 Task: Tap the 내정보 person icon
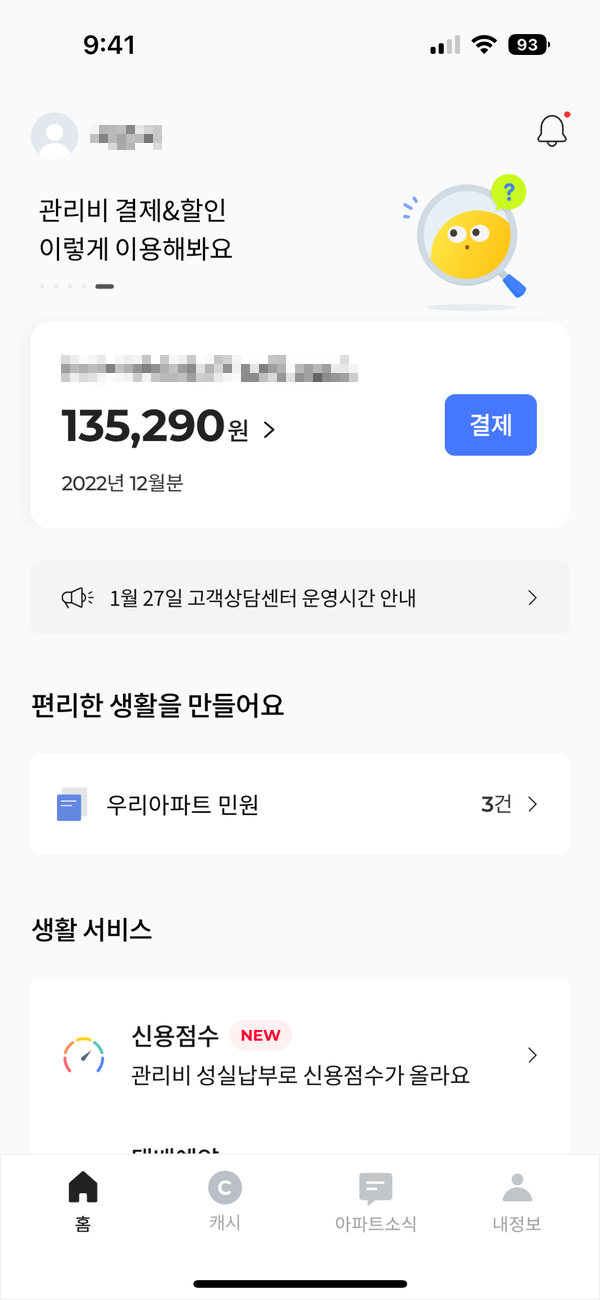pos(517,1188)
